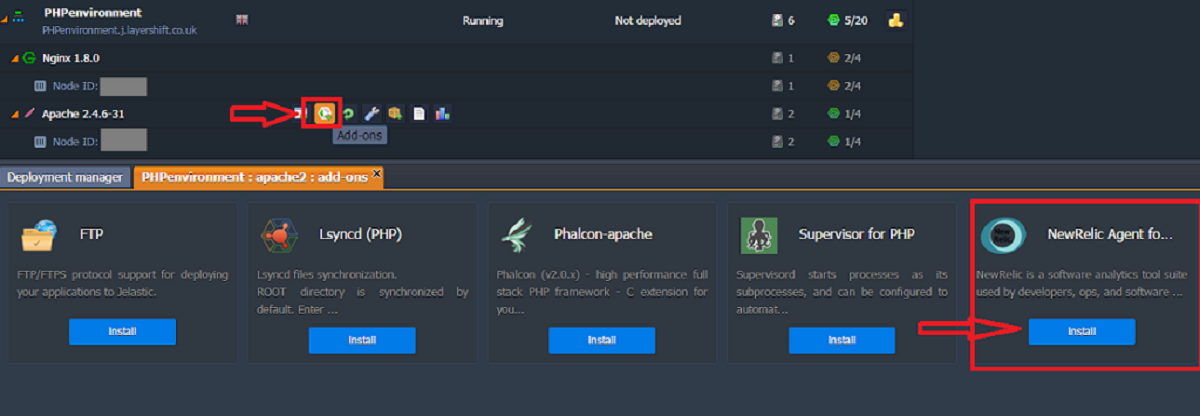Install the FTP add-on
1200x416 pixels.
[122, 331]
